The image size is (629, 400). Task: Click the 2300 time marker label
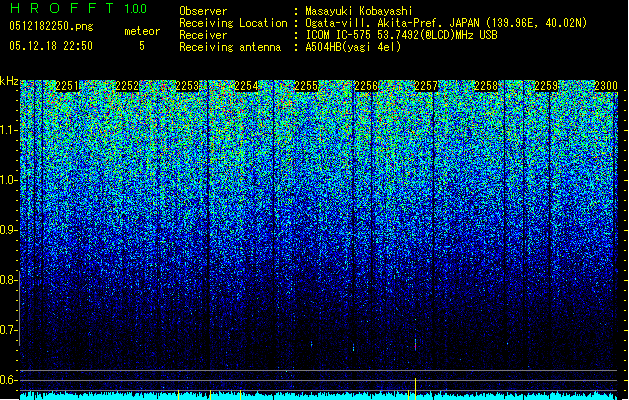click(x=606, y=86)
